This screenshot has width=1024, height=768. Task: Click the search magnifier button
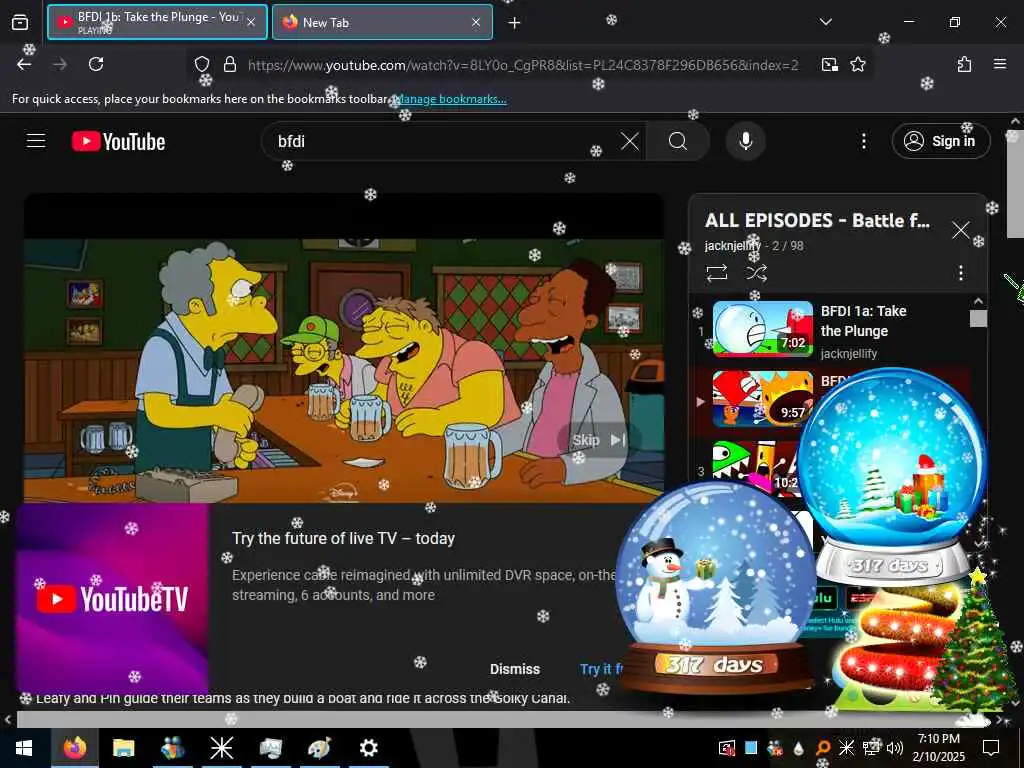[x=678, y=141]
